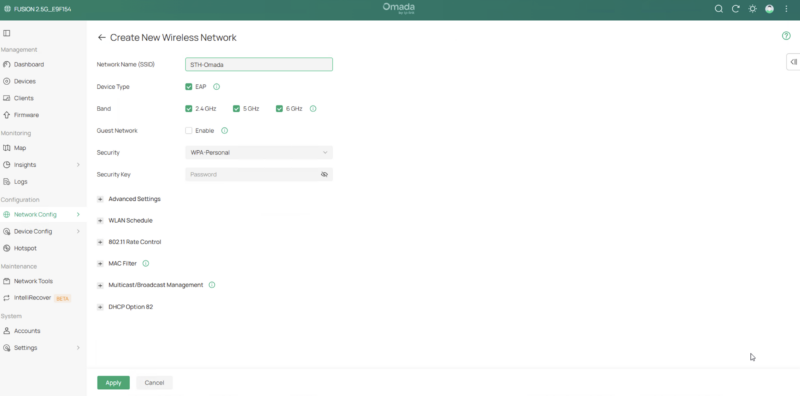Click the search icon in top bar
Screen dimensions: 800x396
(718, 9)
